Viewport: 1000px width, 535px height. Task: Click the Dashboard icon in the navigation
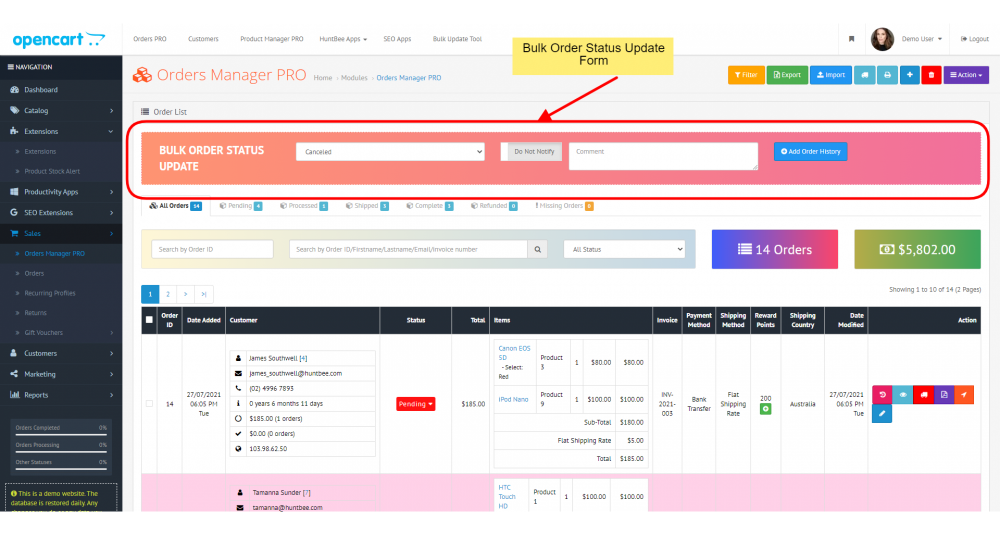tap(14, 90)
